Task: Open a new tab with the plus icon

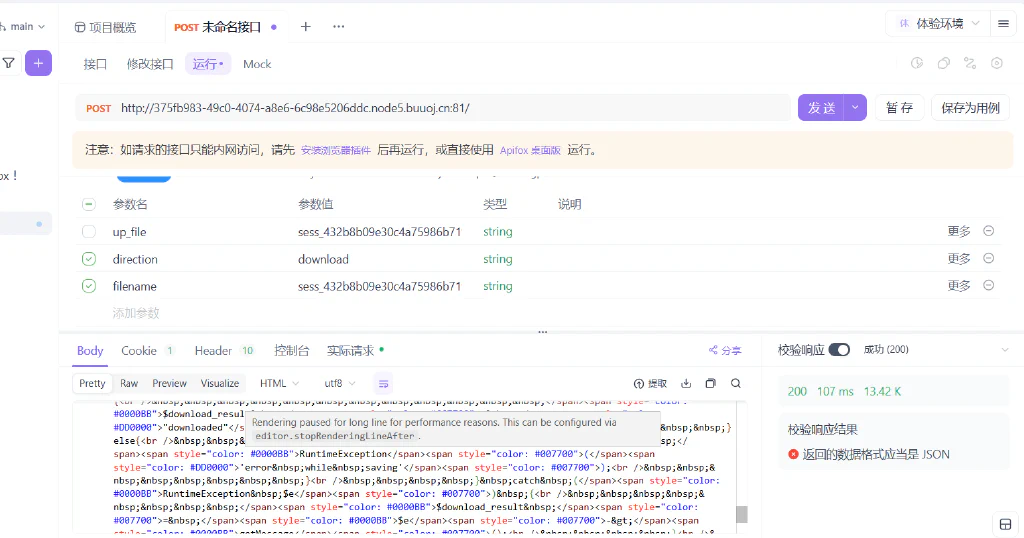Action: point(306,27)
